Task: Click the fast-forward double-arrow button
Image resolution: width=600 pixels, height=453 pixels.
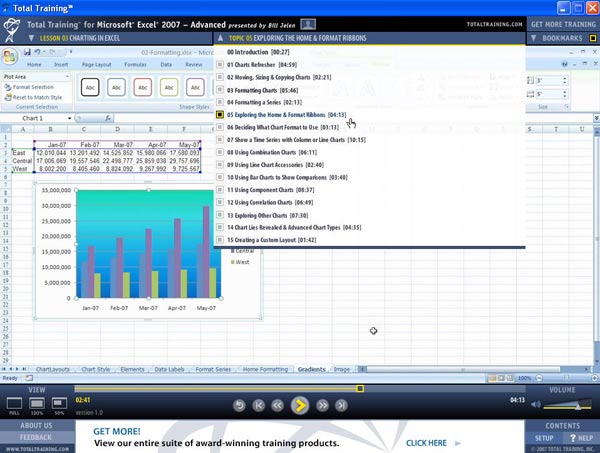Action: pos(321,405)
